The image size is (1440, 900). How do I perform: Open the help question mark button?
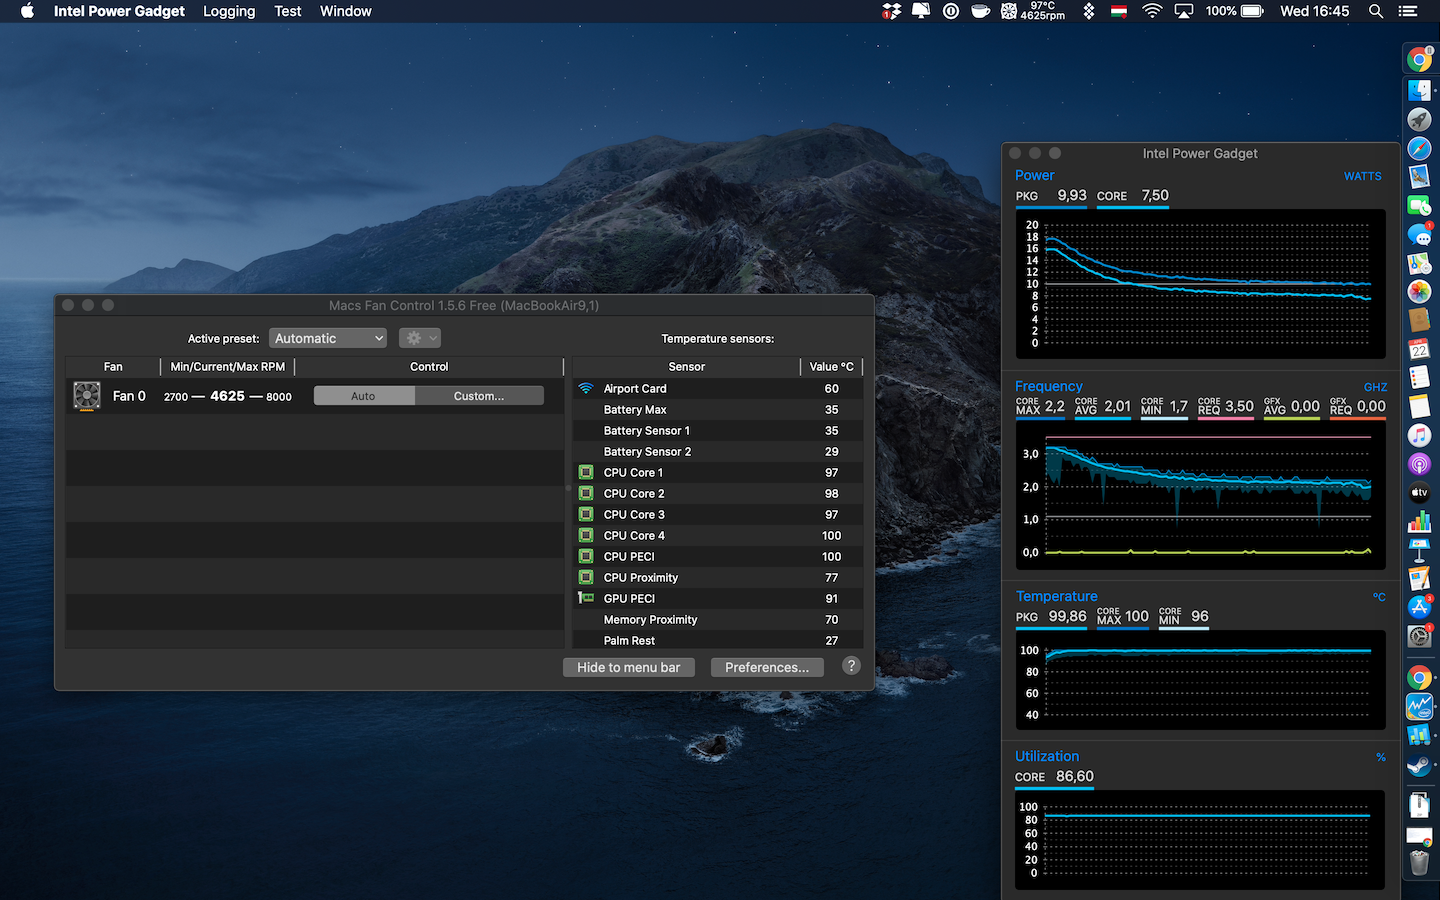coord(851,666)
